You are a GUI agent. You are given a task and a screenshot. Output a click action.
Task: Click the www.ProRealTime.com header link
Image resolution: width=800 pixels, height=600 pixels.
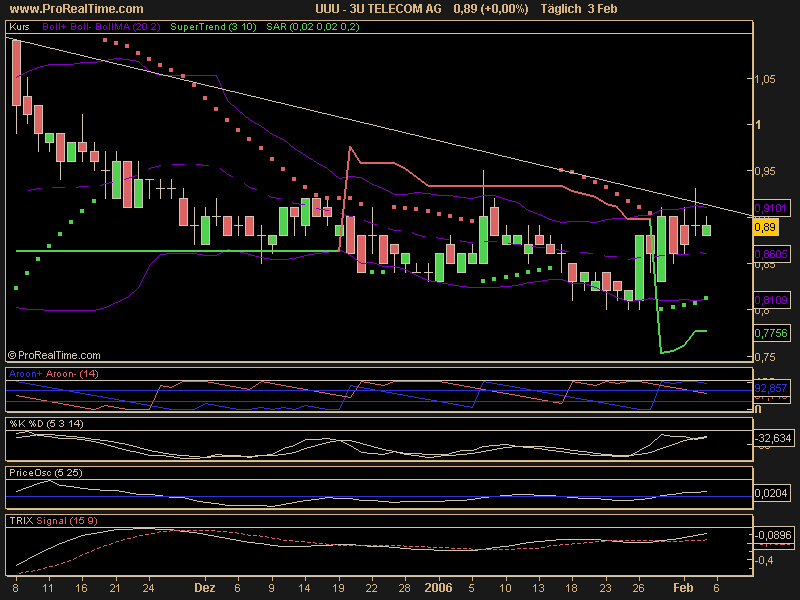click(x=77, y=9)
